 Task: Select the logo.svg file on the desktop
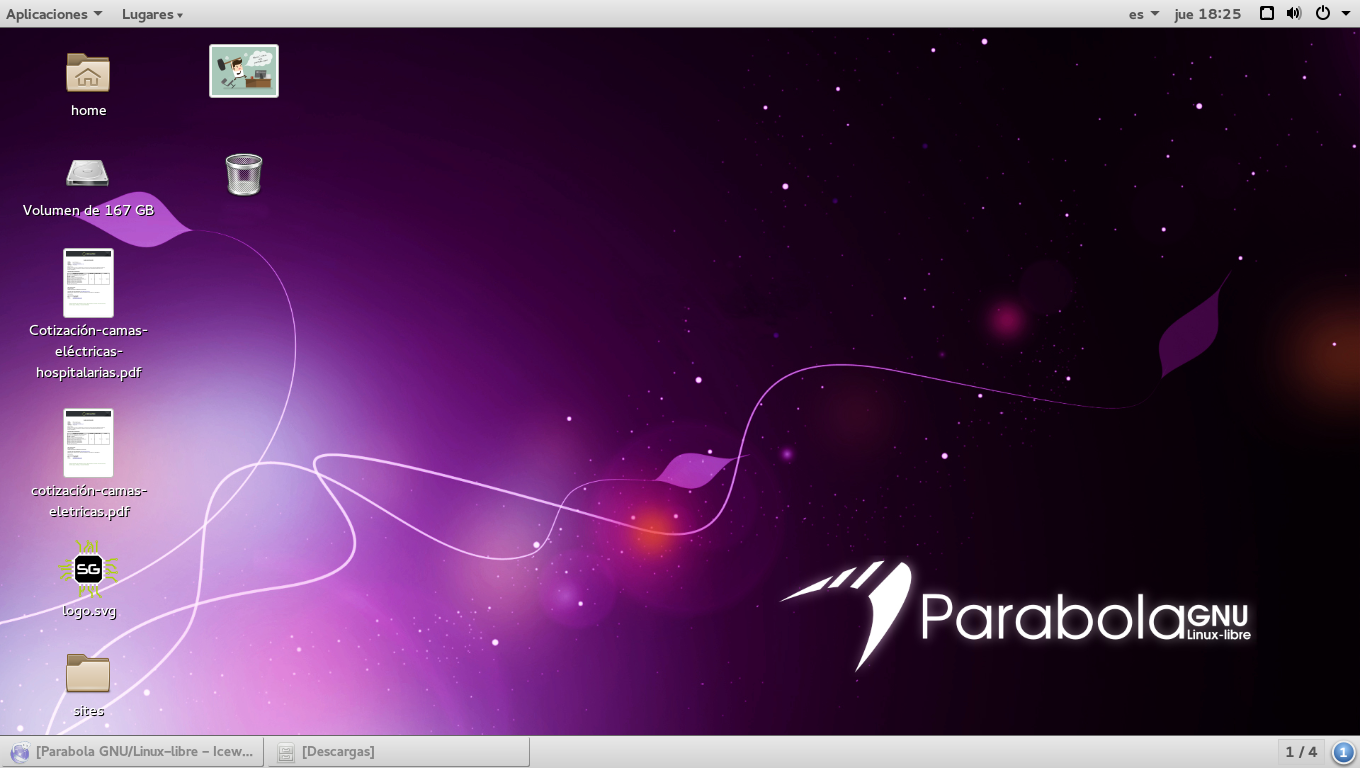pos(88,570)
